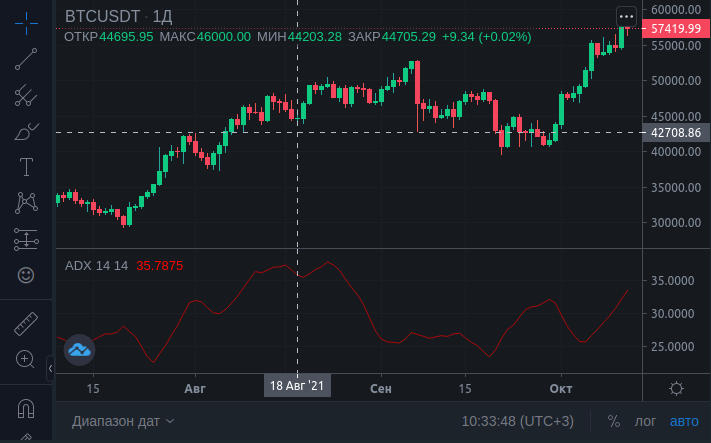Expand the Диапазон дат dropdown
Viewport: 711px width, 443px height.
pyautogui.click(x=122, y=421)
